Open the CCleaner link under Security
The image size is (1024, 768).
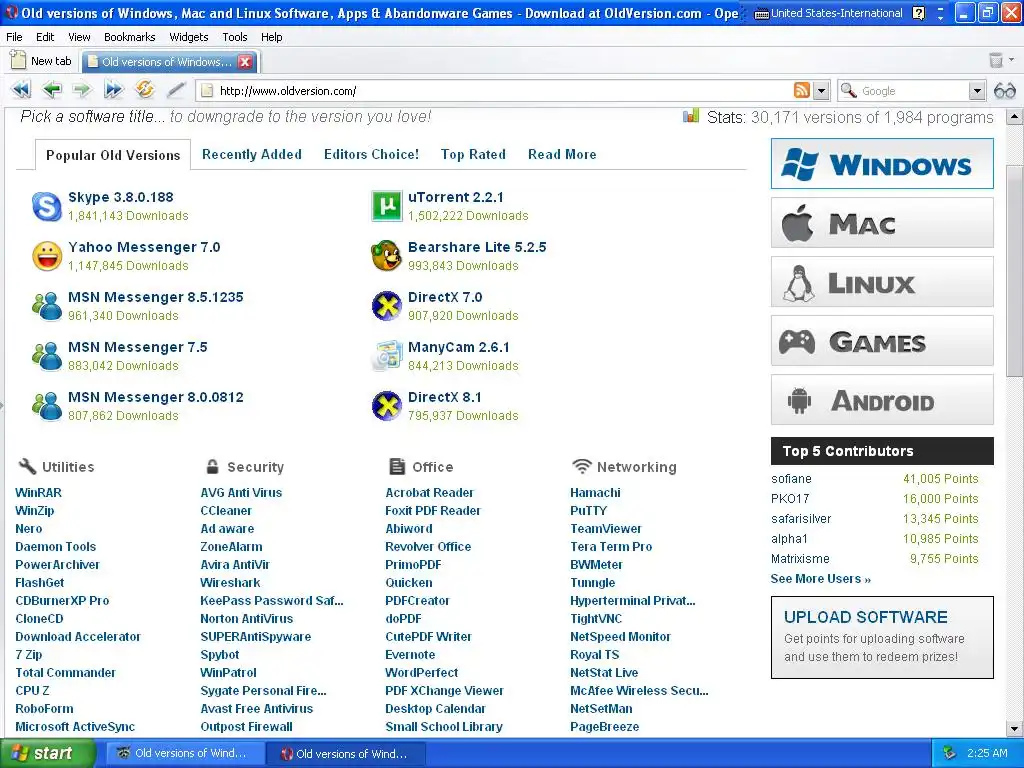(226, 511)
